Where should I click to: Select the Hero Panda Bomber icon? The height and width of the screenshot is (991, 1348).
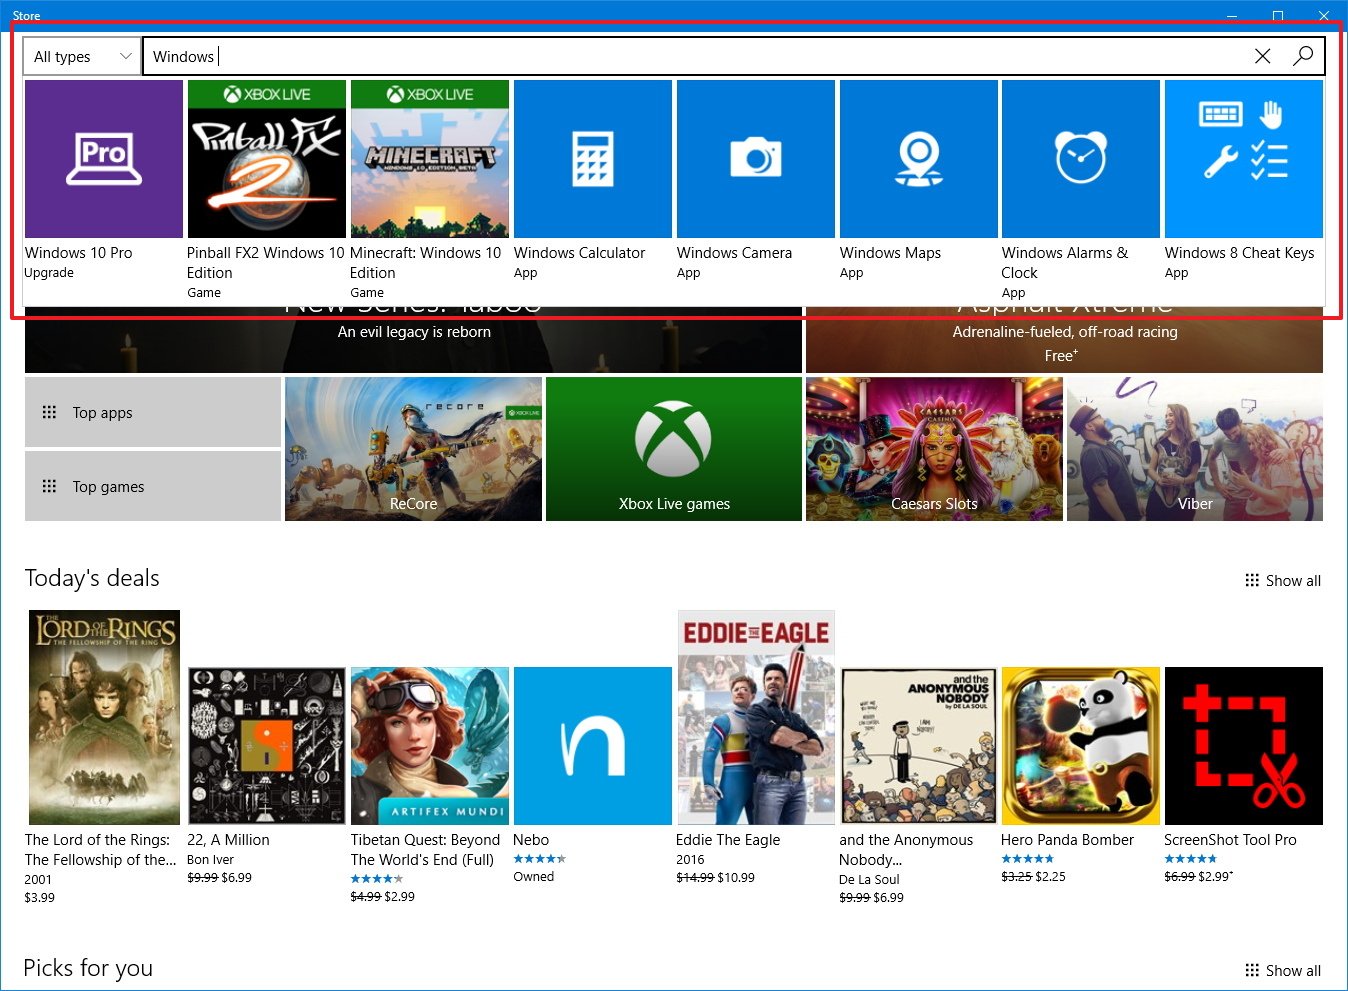coord(1081,746)
